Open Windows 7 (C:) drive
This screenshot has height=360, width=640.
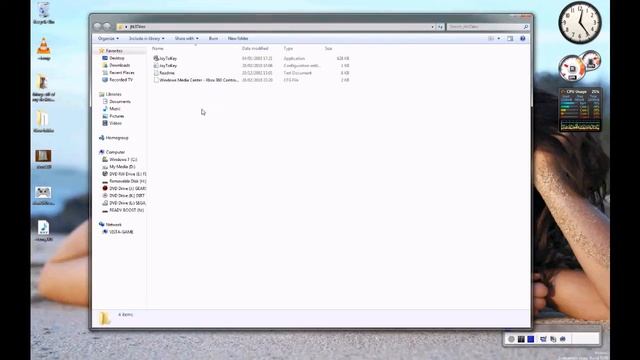123,160
